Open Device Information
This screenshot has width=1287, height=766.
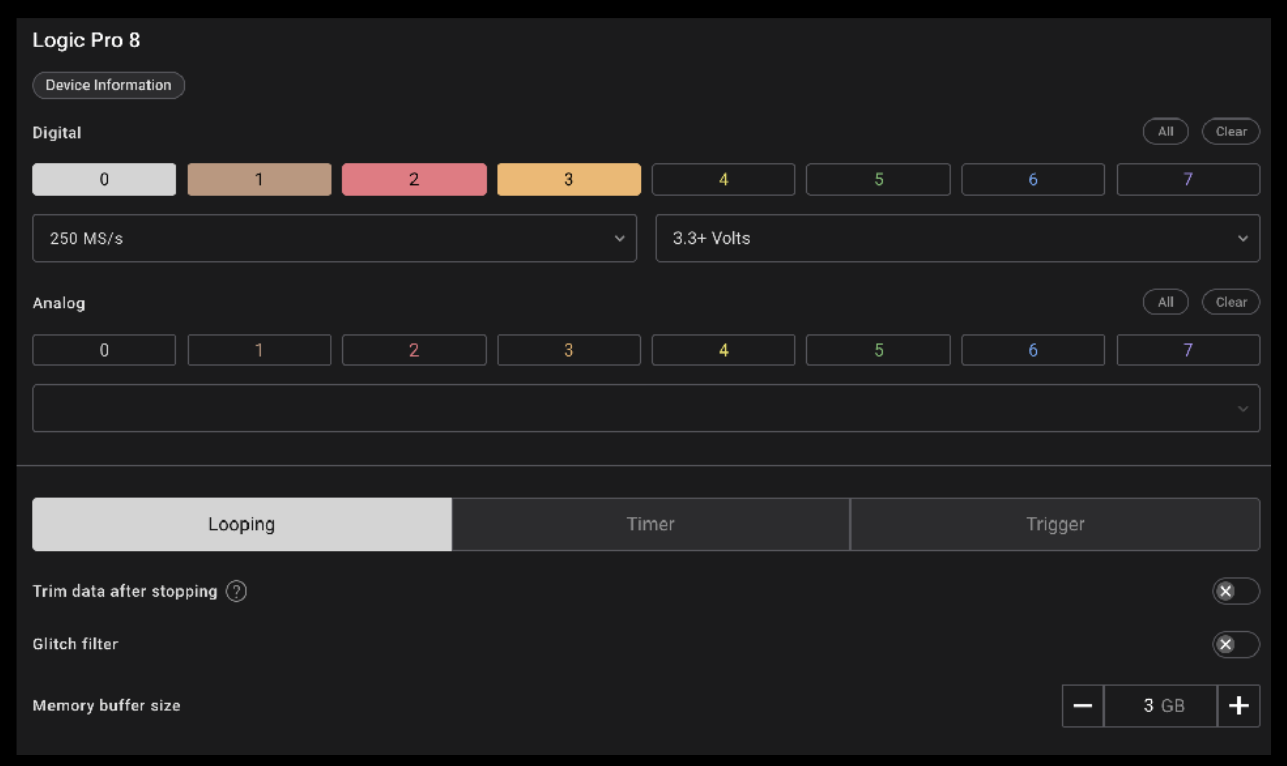point(108,85)
